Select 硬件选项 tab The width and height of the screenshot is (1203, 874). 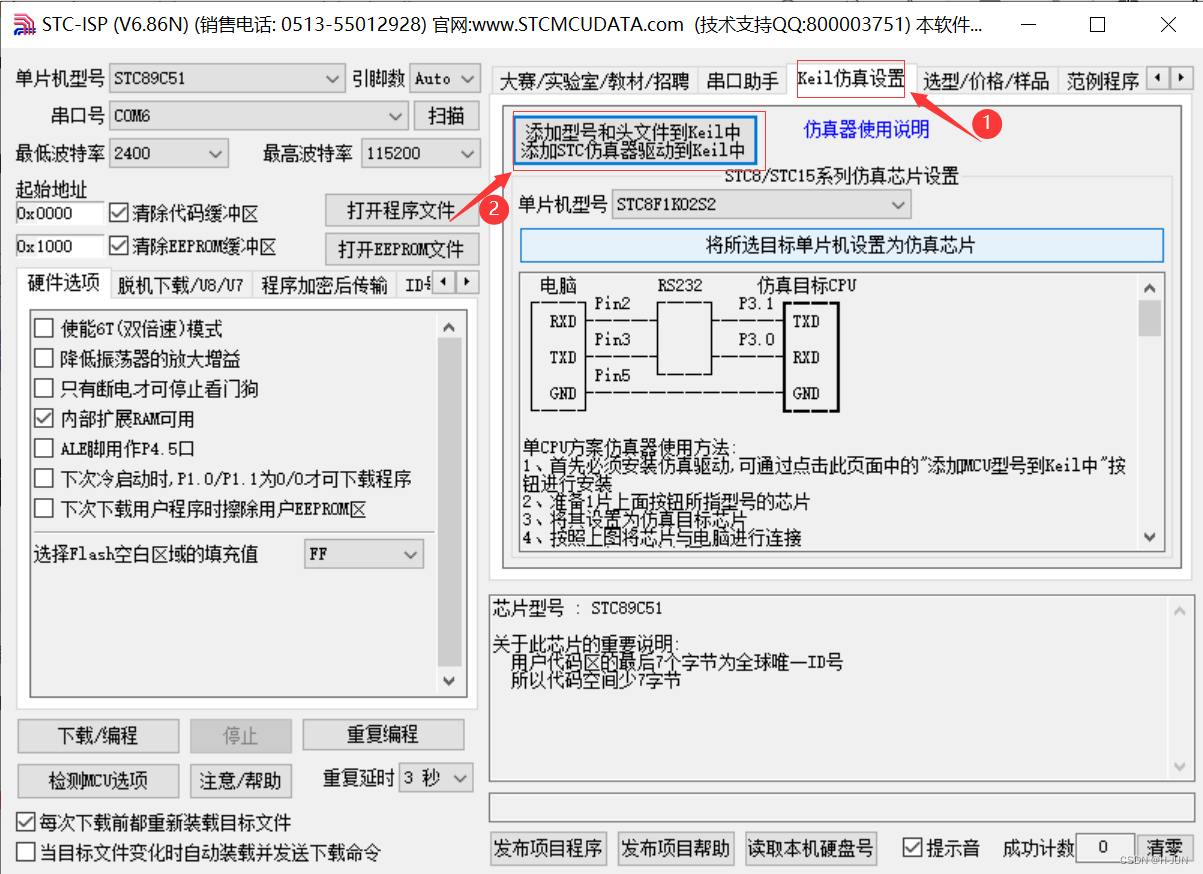(64, 283)
